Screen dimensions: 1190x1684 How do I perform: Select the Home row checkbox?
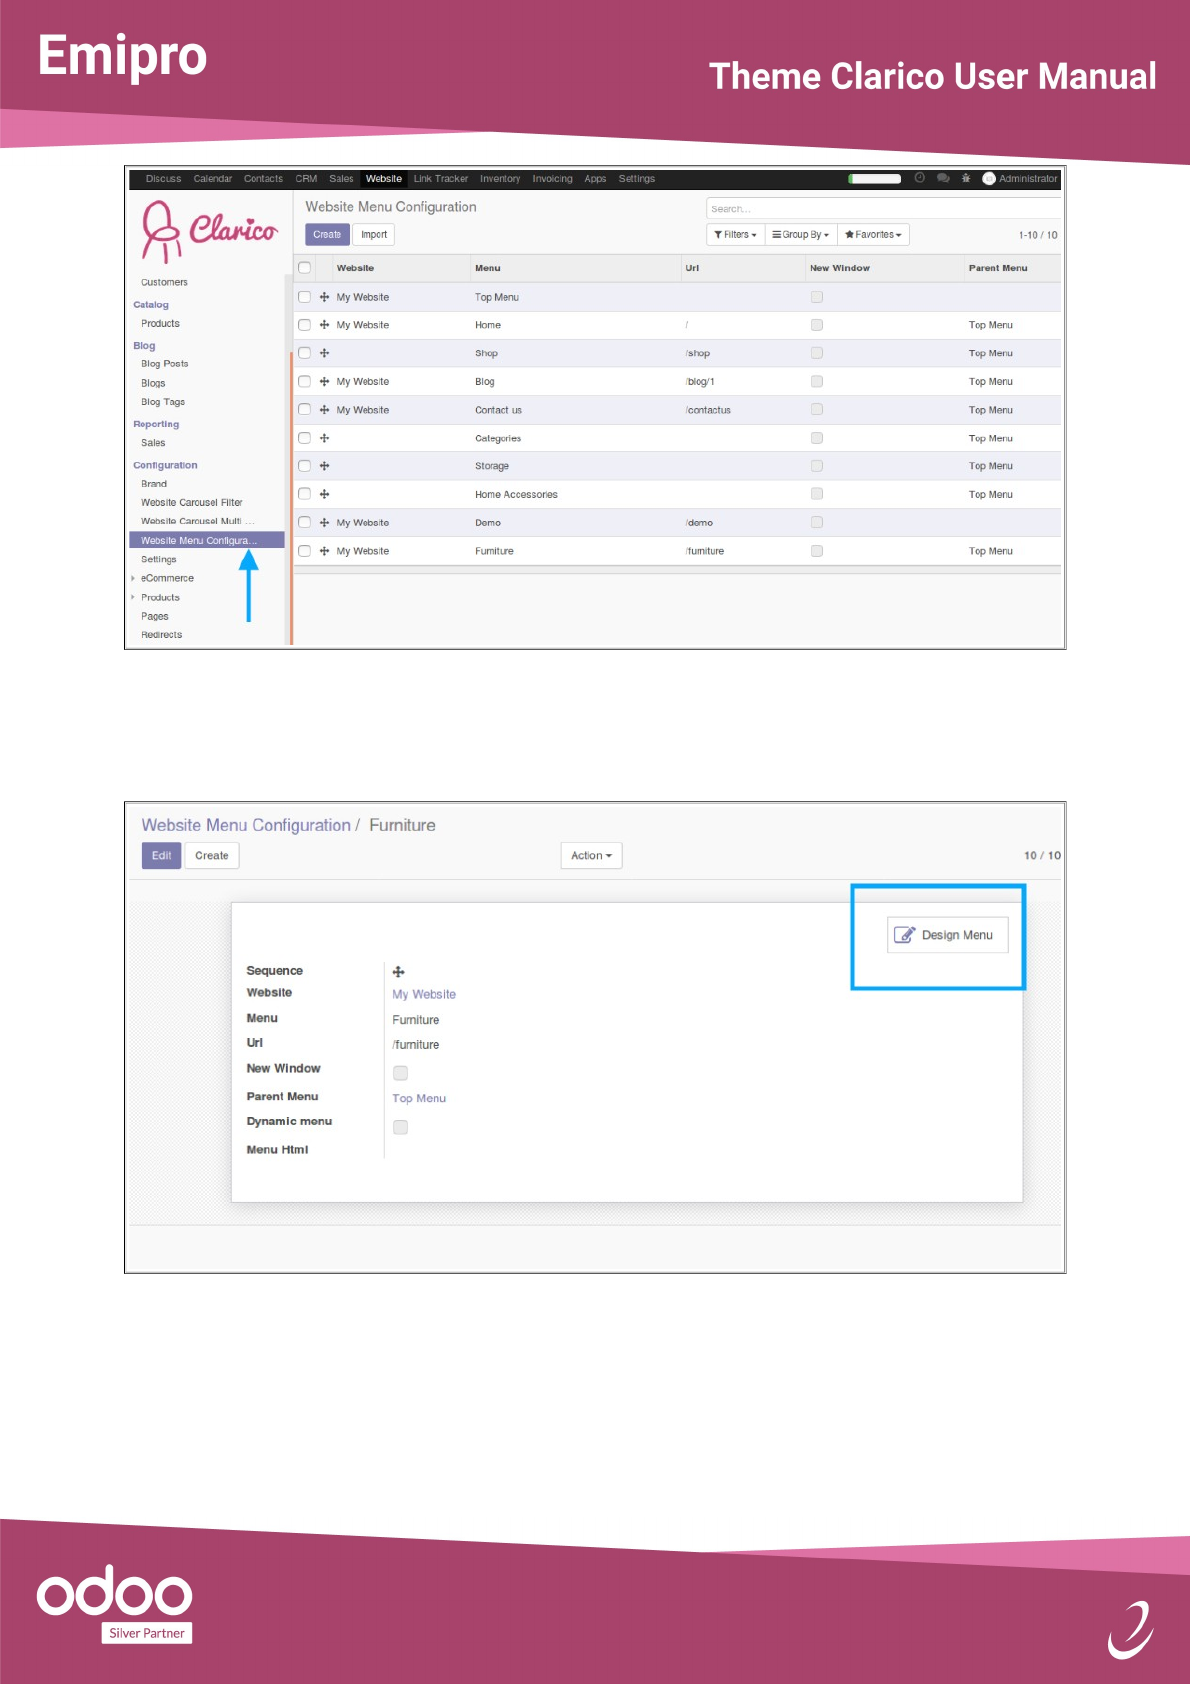pos(304,325)
